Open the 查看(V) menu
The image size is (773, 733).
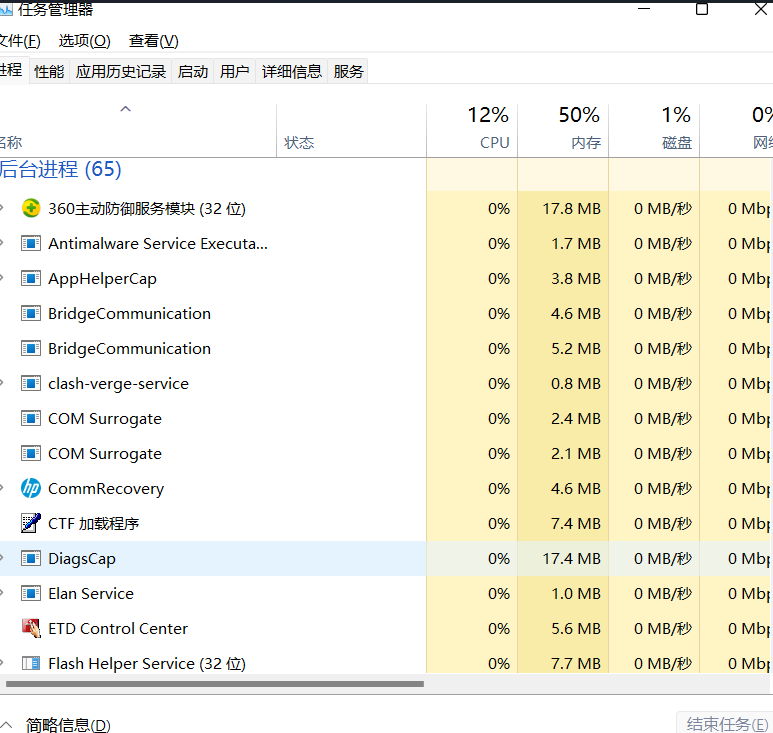(153, 41)
